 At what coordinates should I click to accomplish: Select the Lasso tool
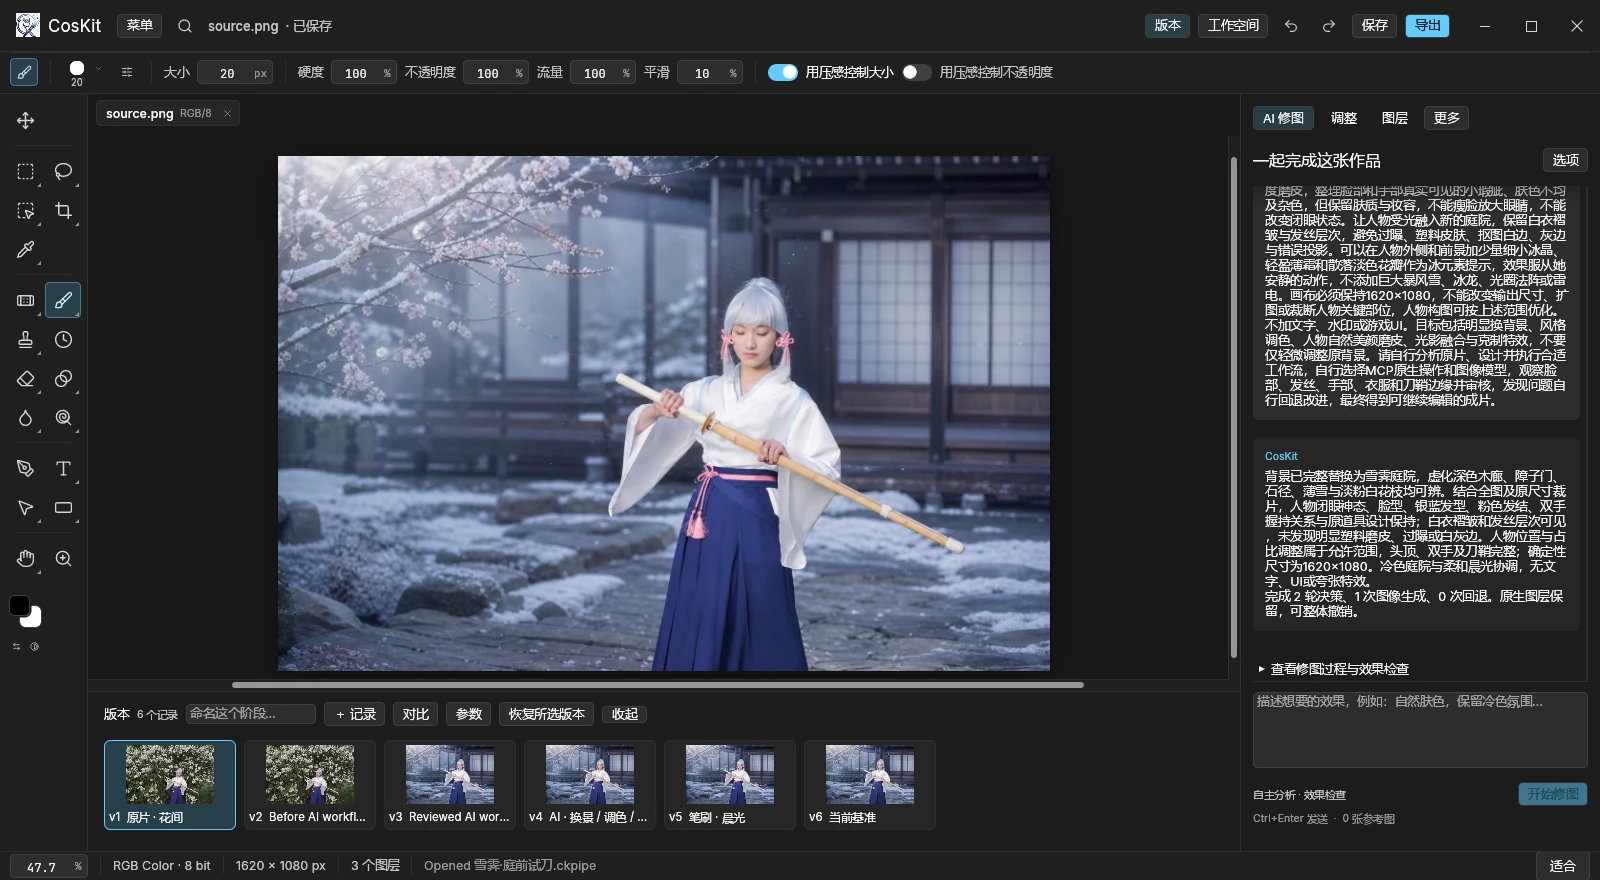click(64, 171)
